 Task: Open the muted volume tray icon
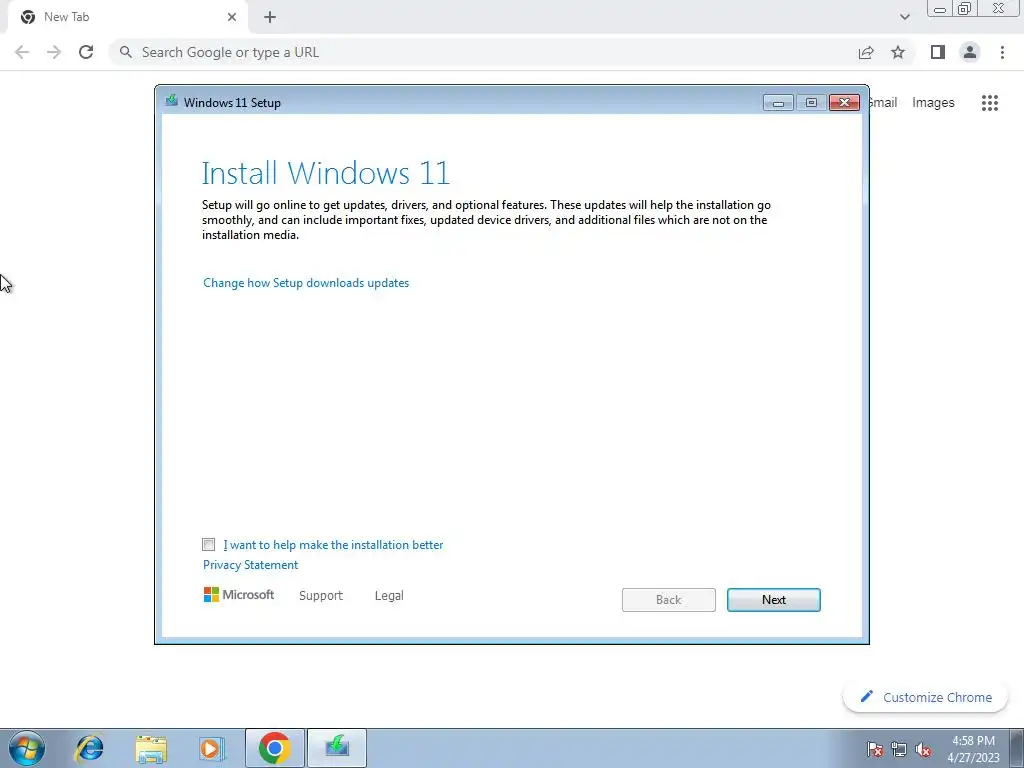coord(923,749)
